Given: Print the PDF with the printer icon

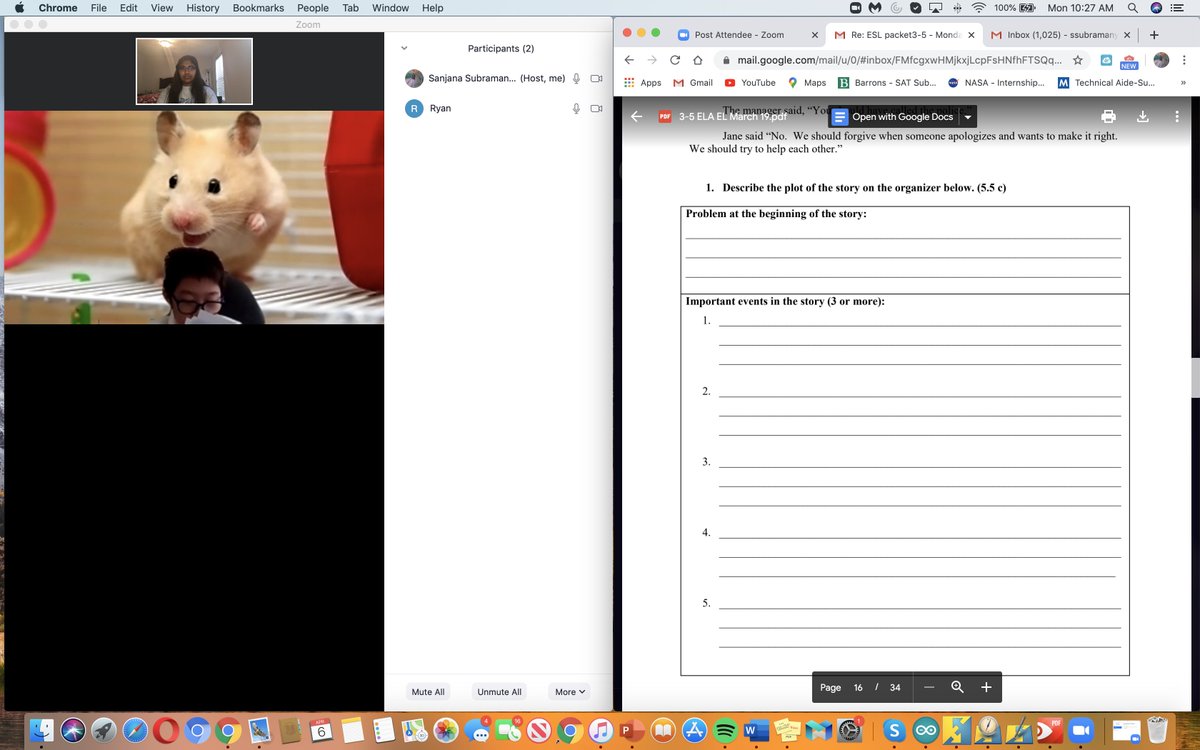Looking at the screenshot, I should [x=1108, y=116].
